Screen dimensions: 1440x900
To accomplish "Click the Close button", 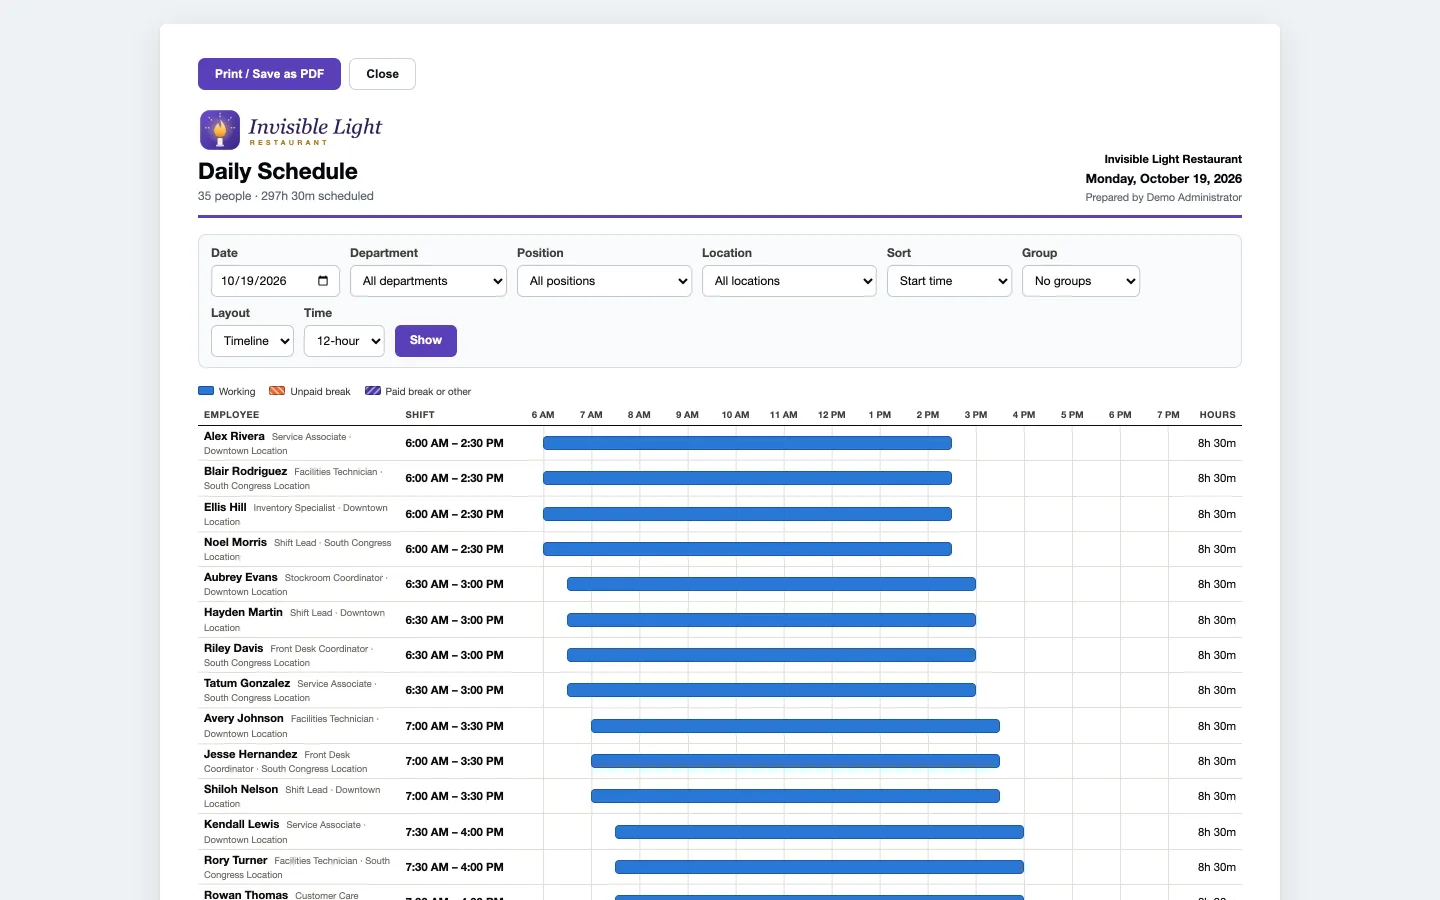I will (382, 74).
